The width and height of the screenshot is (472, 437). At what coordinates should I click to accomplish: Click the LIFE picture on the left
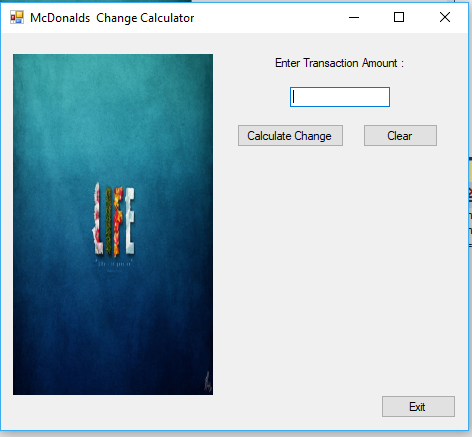[x=113, y=224]
